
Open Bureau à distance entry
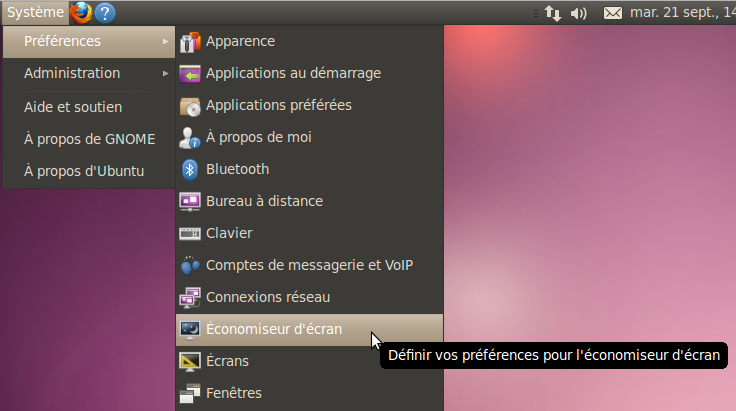click(x=309, y=201)
